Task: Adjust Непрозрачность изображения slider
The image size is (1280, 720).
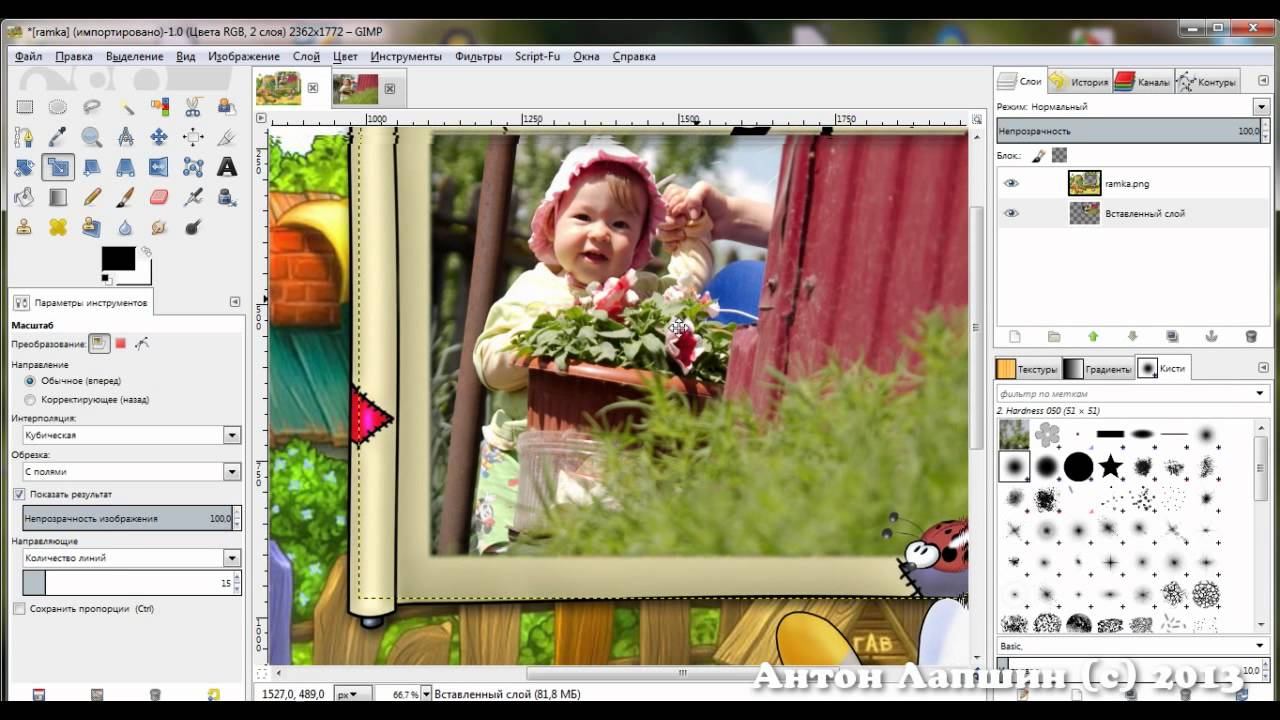Action: click(x=131, y=518)
